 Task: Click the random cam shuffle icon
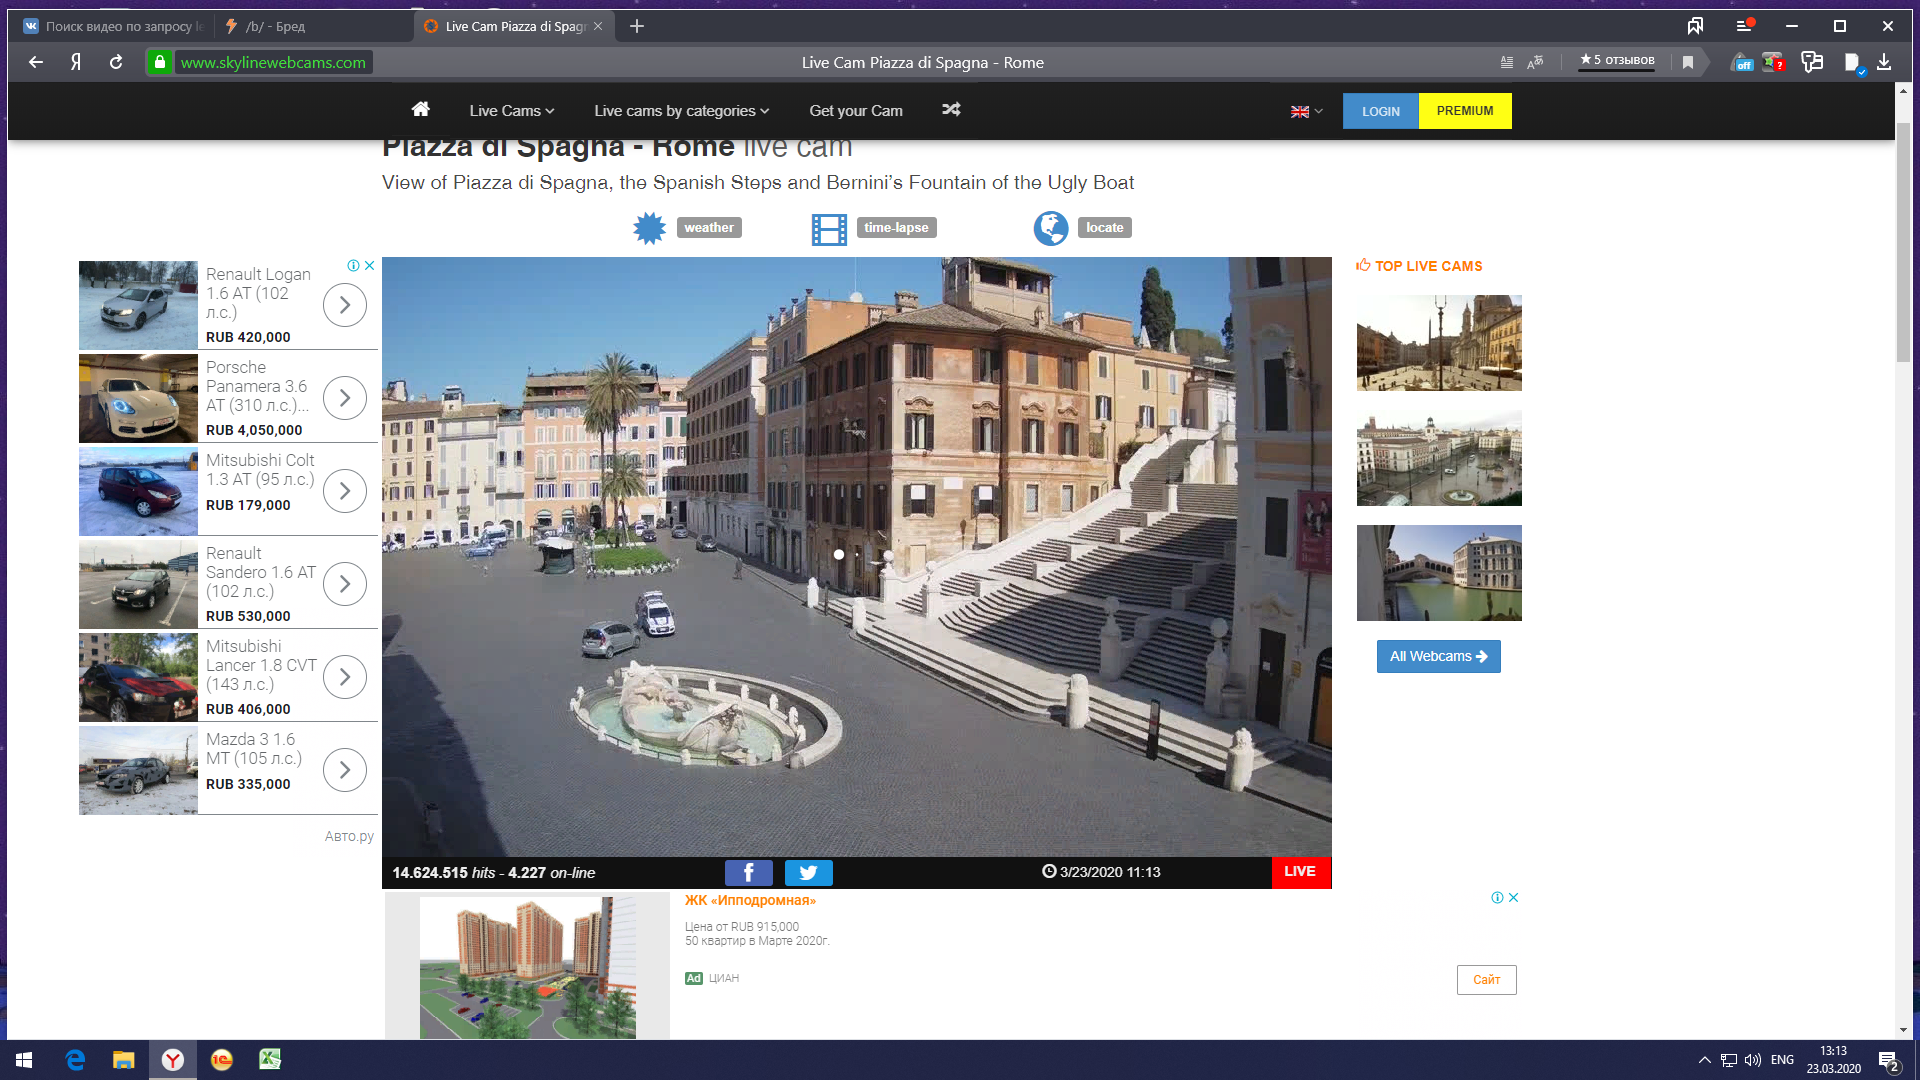coord(951,110)
